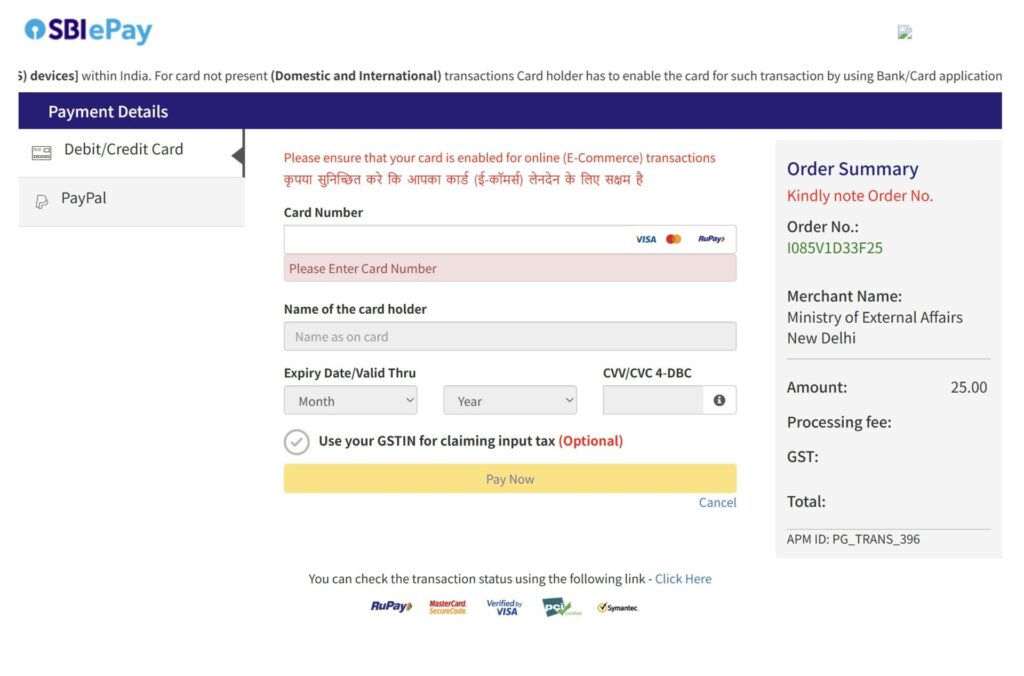The width and height of the screenshot is (1024, 676).
Task: Click the PayPal icon in sidebar
Action: [41, 201]
